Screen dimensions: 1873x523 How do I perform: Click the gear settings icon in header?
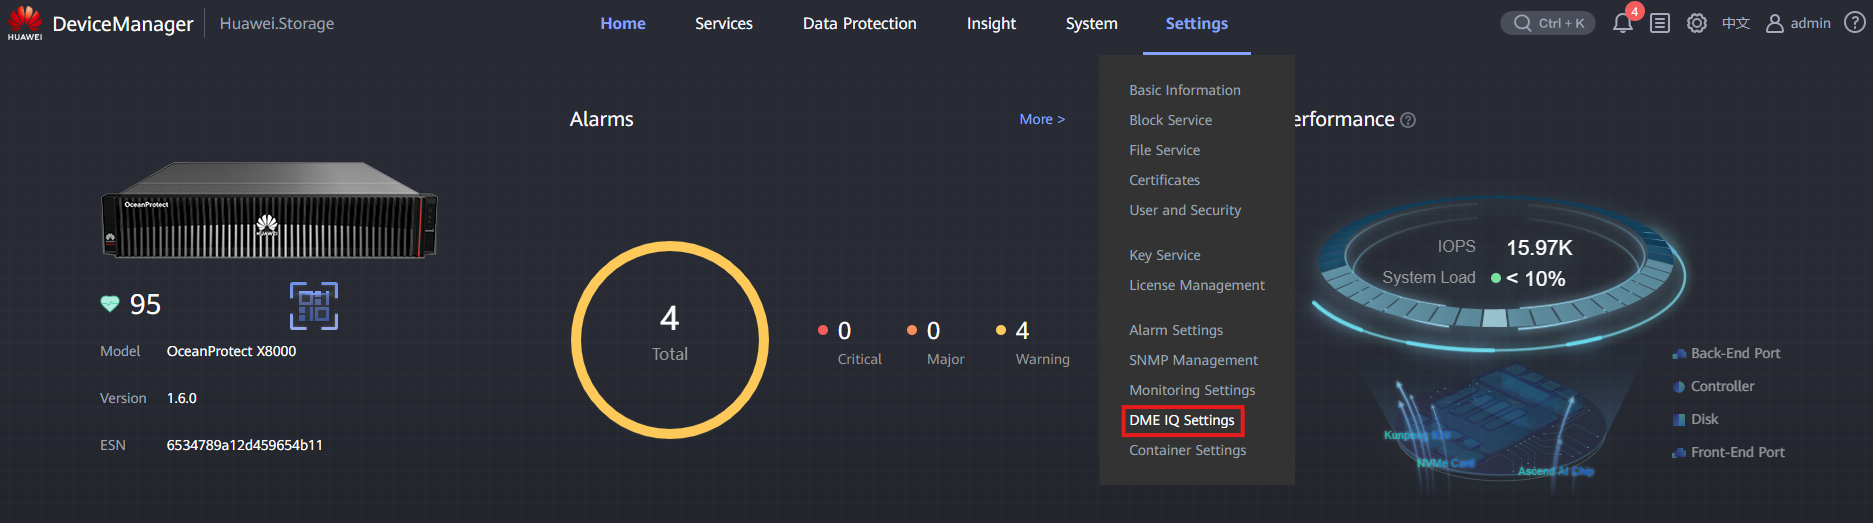1697,23
